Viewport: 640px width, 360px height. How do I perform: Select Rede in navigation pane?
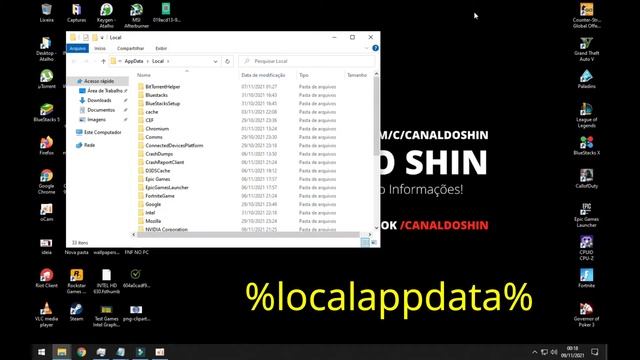[89, 145]
